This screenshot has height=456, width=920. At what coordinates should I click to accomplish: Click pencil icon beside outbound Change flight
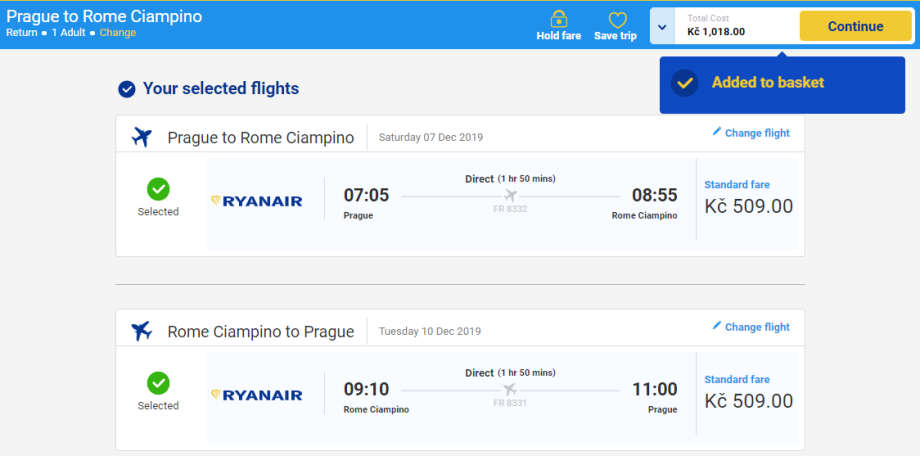click(716, 132)
